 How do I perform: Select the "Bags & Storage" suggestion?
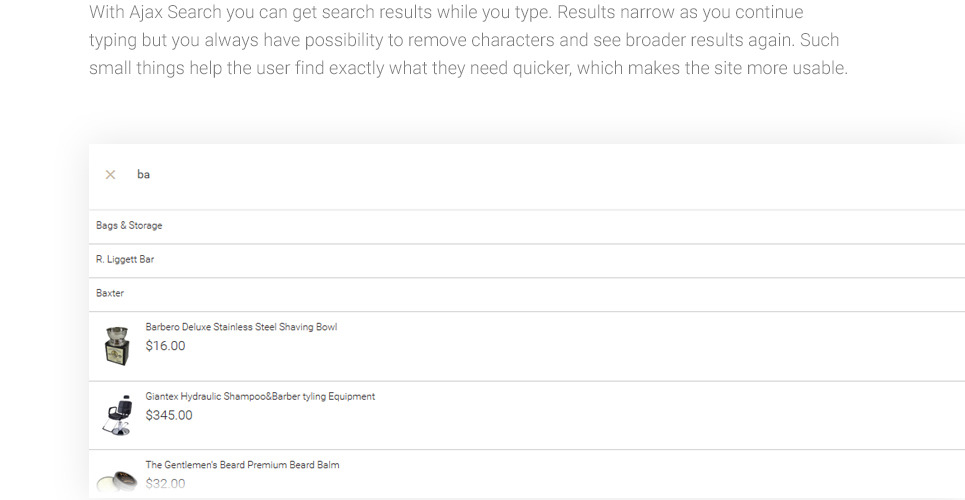coord(129,226)
